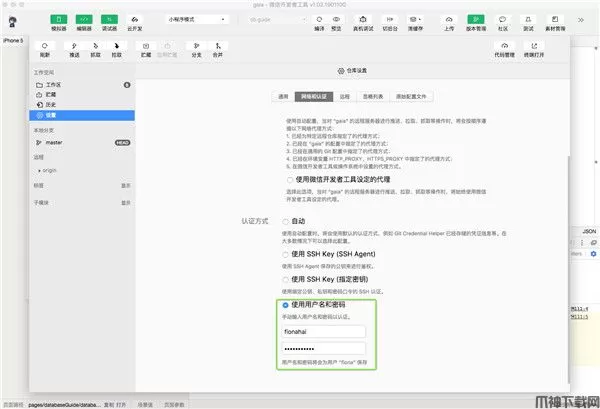
Task: Expand the toolbar overflow chevrons
Action: 580,20
